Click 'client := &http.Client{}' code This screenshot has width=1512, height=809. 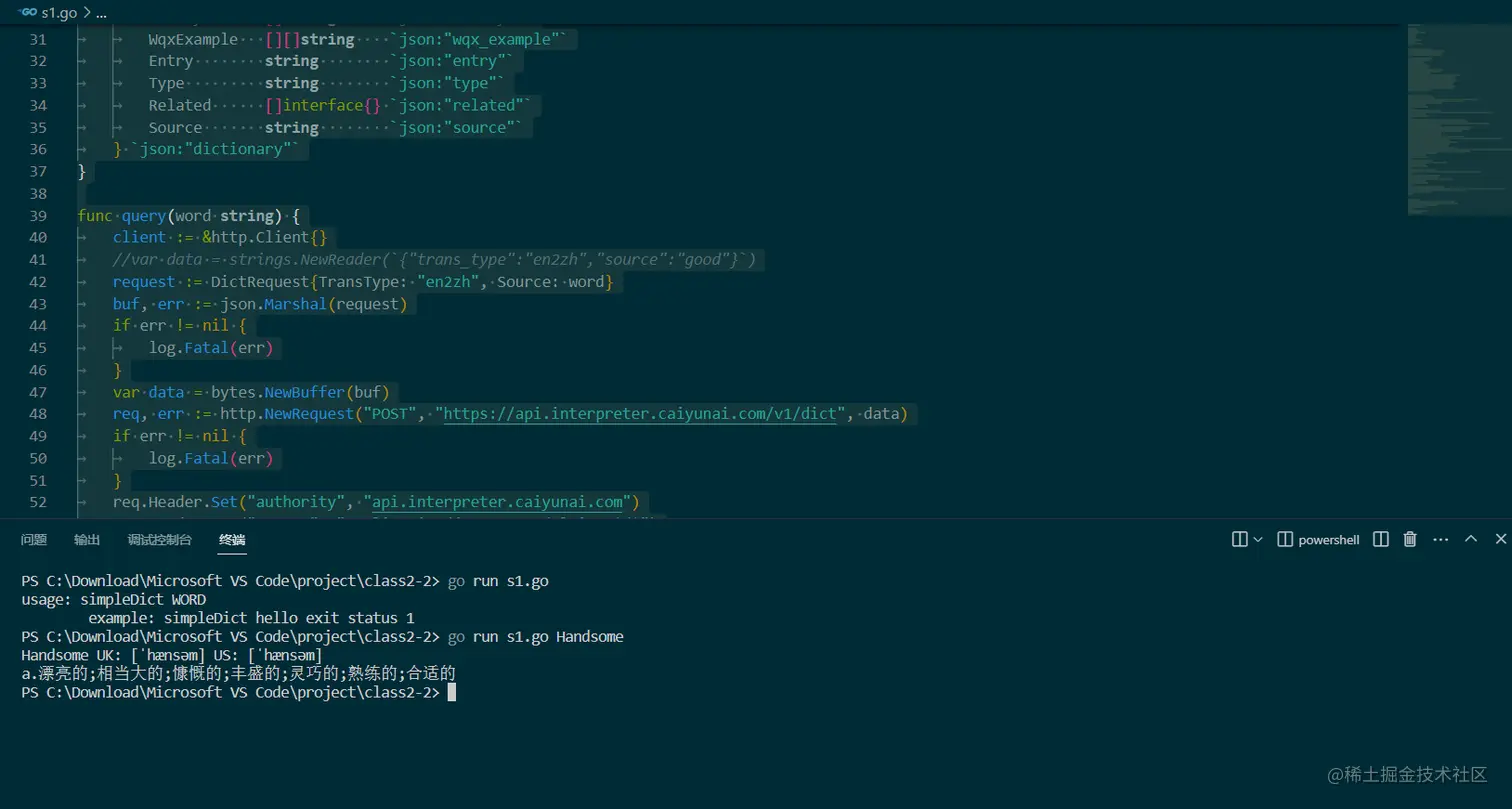[220, 237]
